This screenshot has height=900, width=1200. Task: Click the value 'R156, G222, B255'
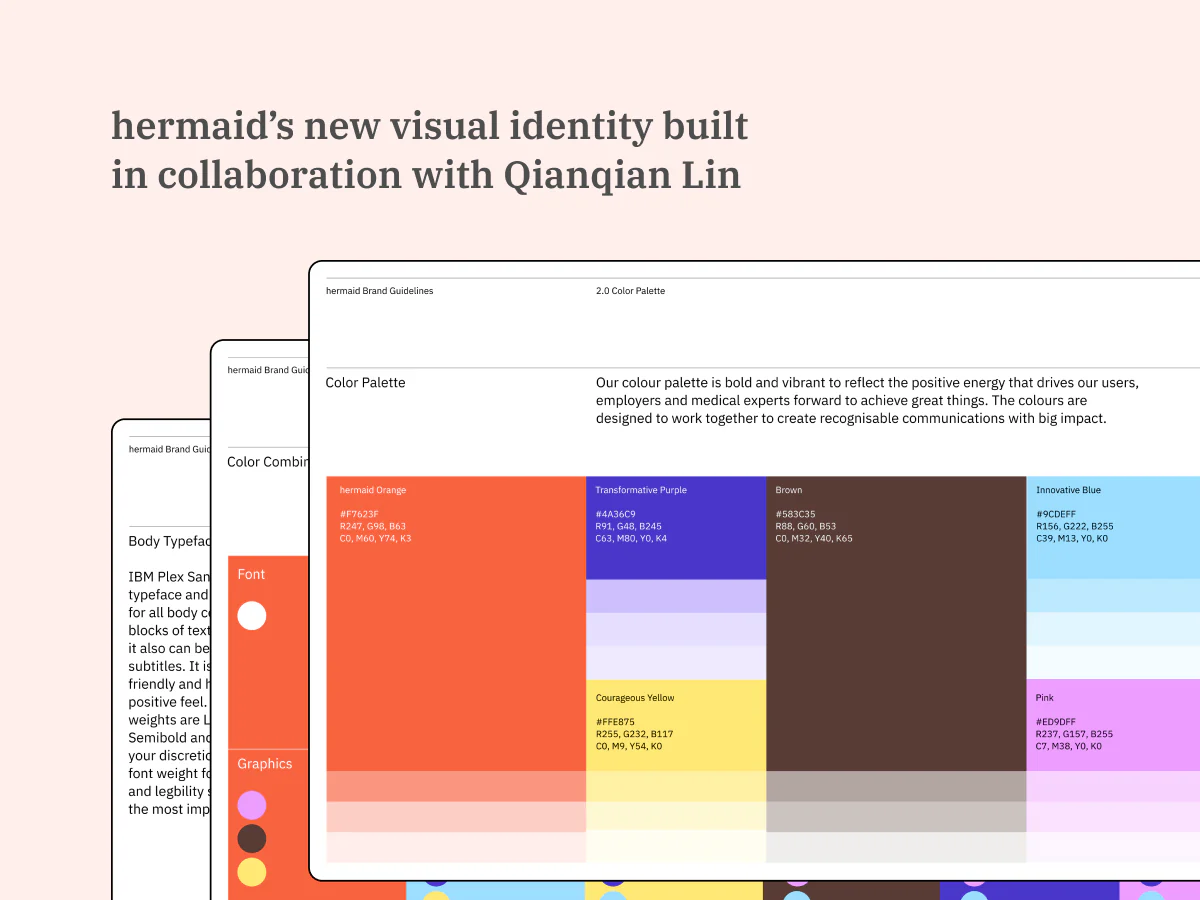point(1075,526)
